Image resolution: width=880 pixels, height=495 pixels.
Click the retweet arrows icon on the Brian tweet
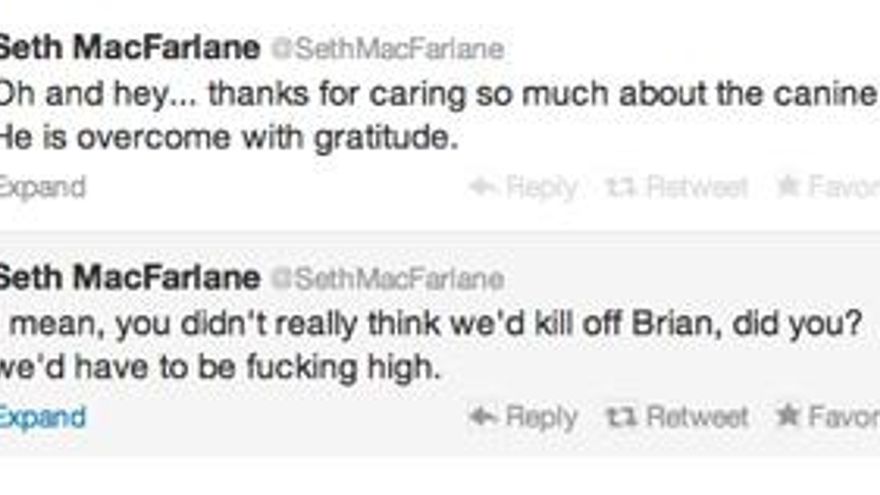pyautogui.click(x=621, y=416)
